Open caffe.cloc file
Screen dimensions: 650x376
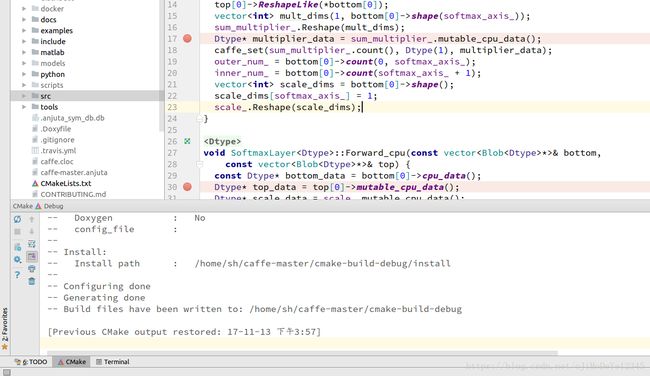57,162
